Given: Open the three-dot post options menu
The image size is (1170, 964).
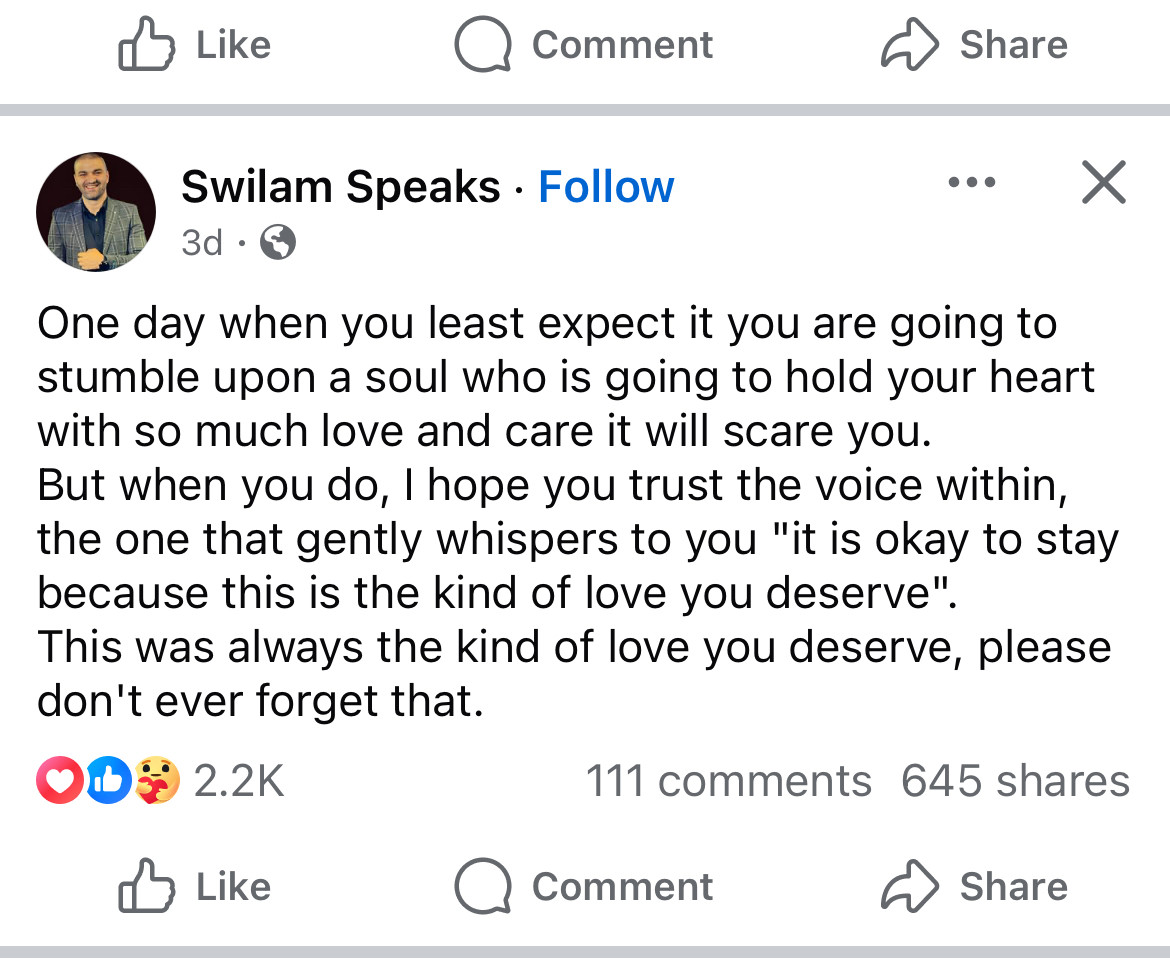Looking at the screenshot, I should point(971,183).
